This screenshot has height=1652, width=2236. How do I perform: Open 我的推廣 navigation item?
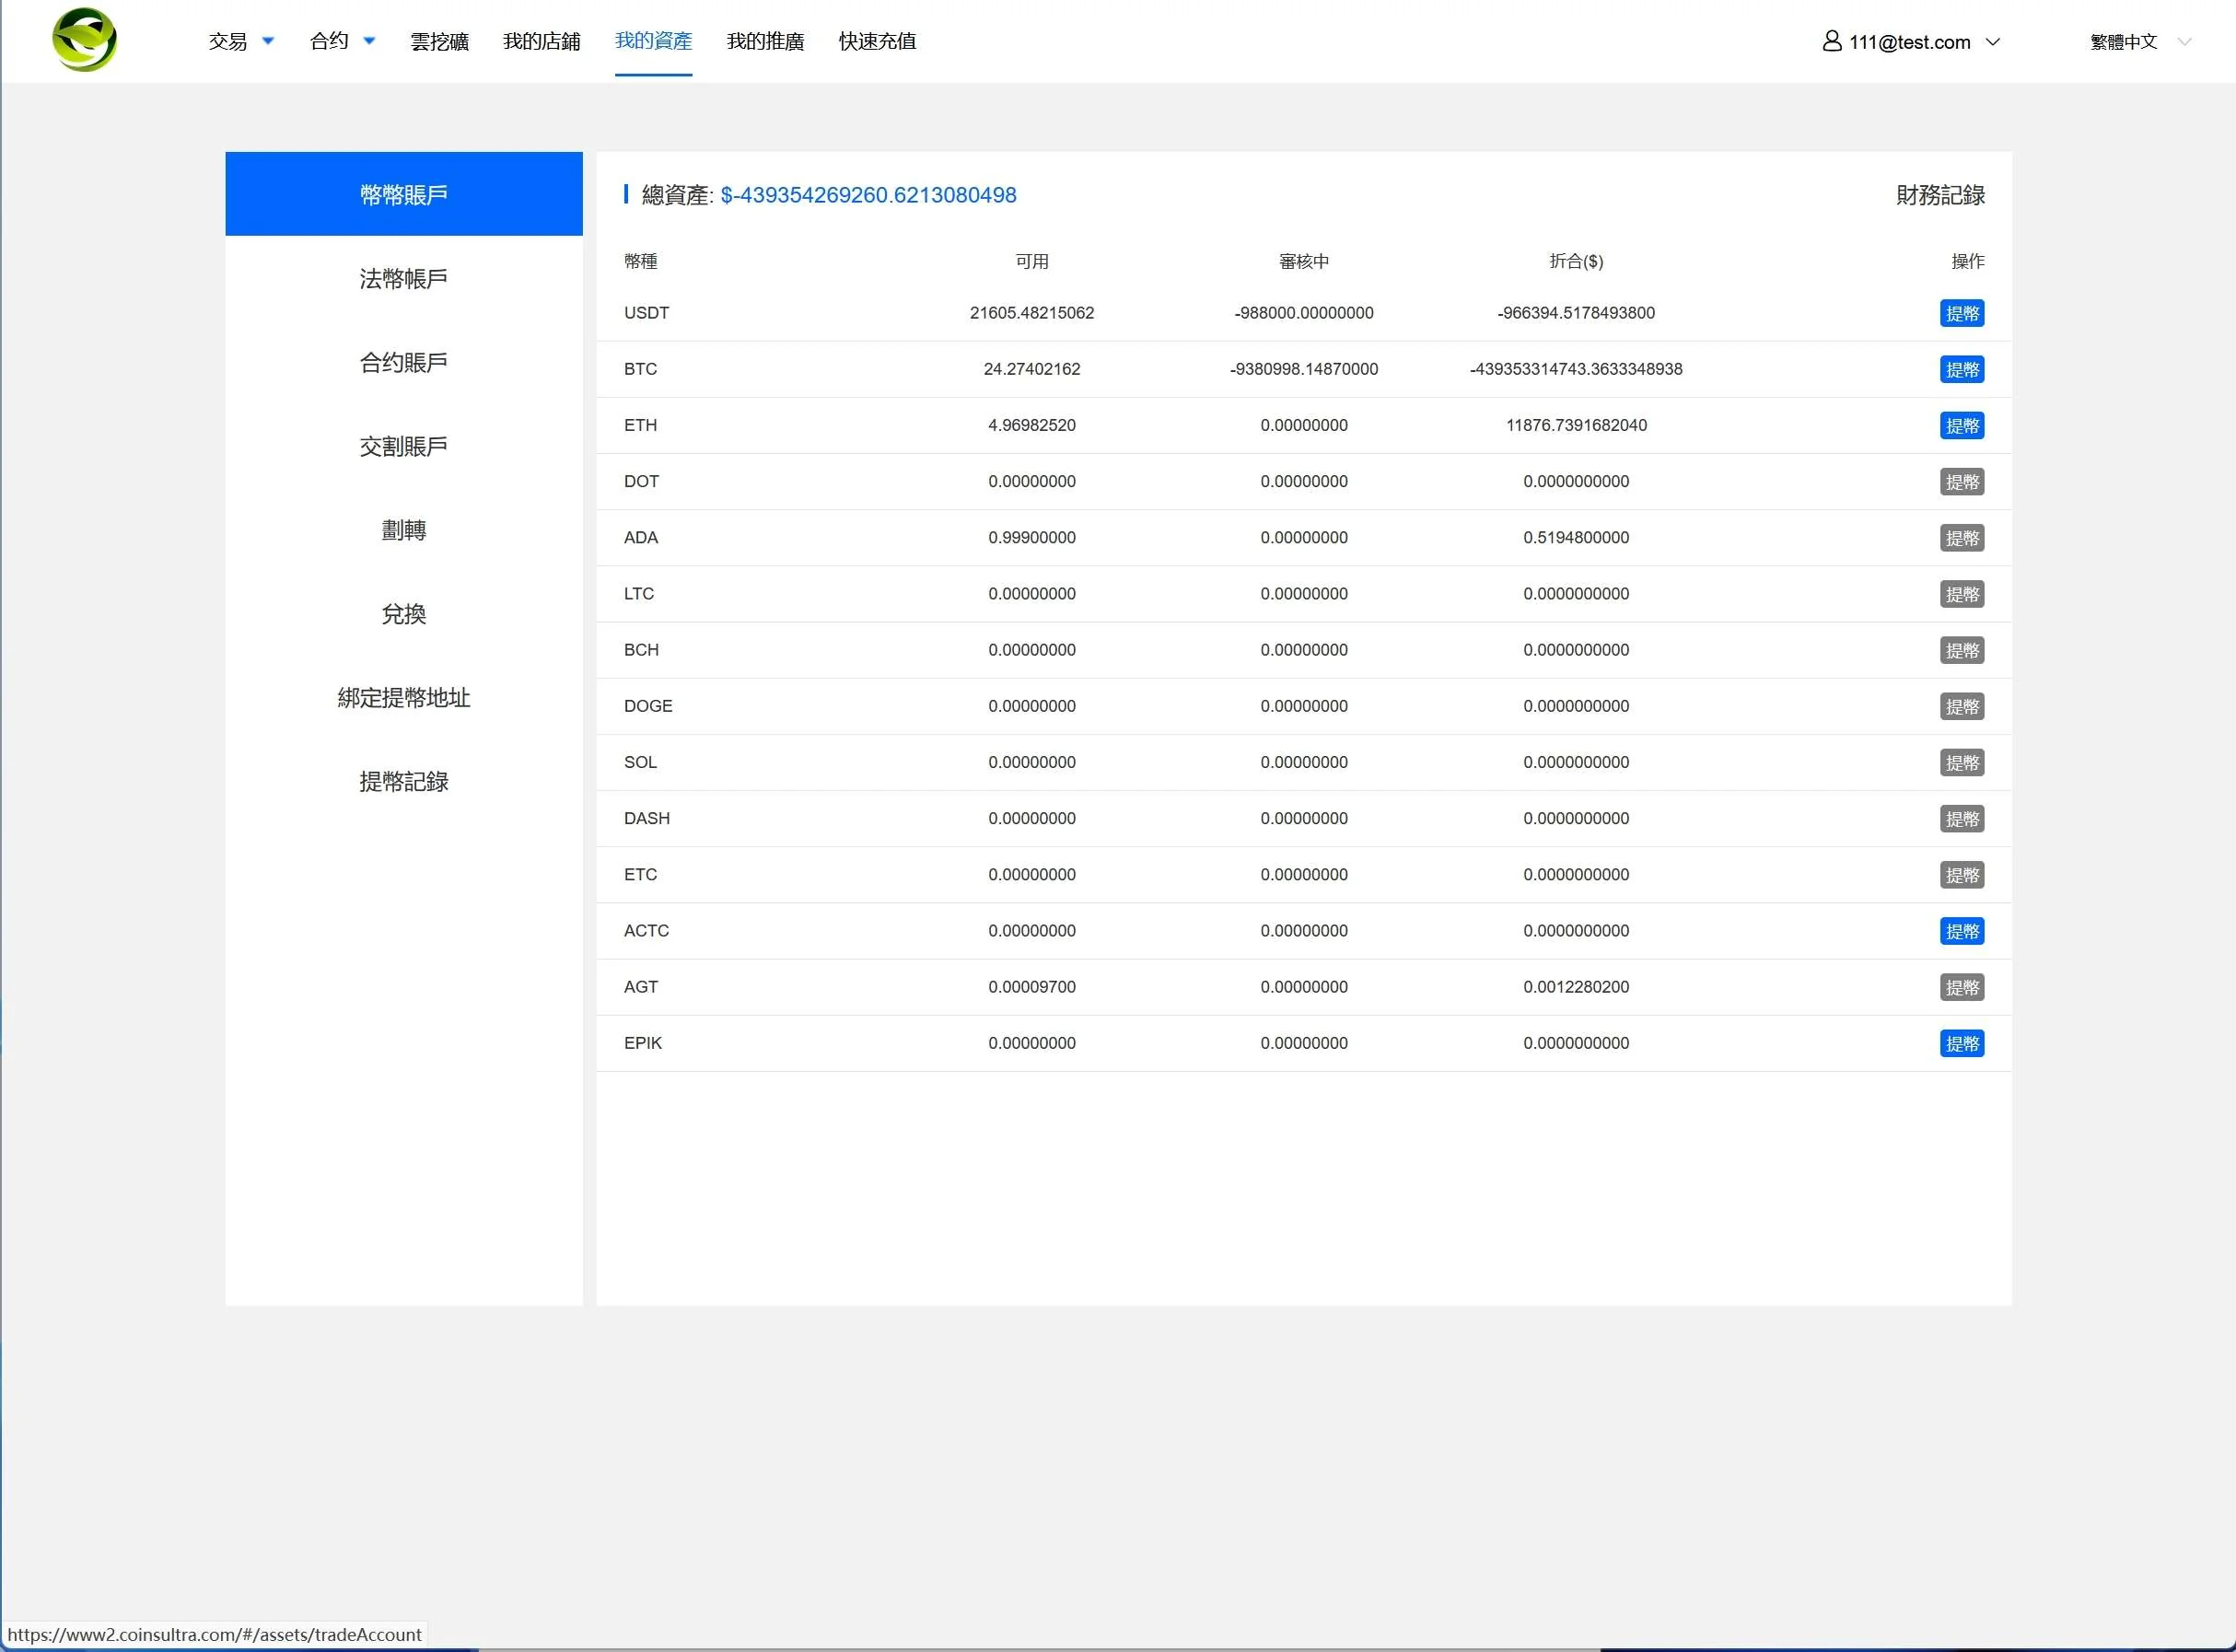(765, 42)
